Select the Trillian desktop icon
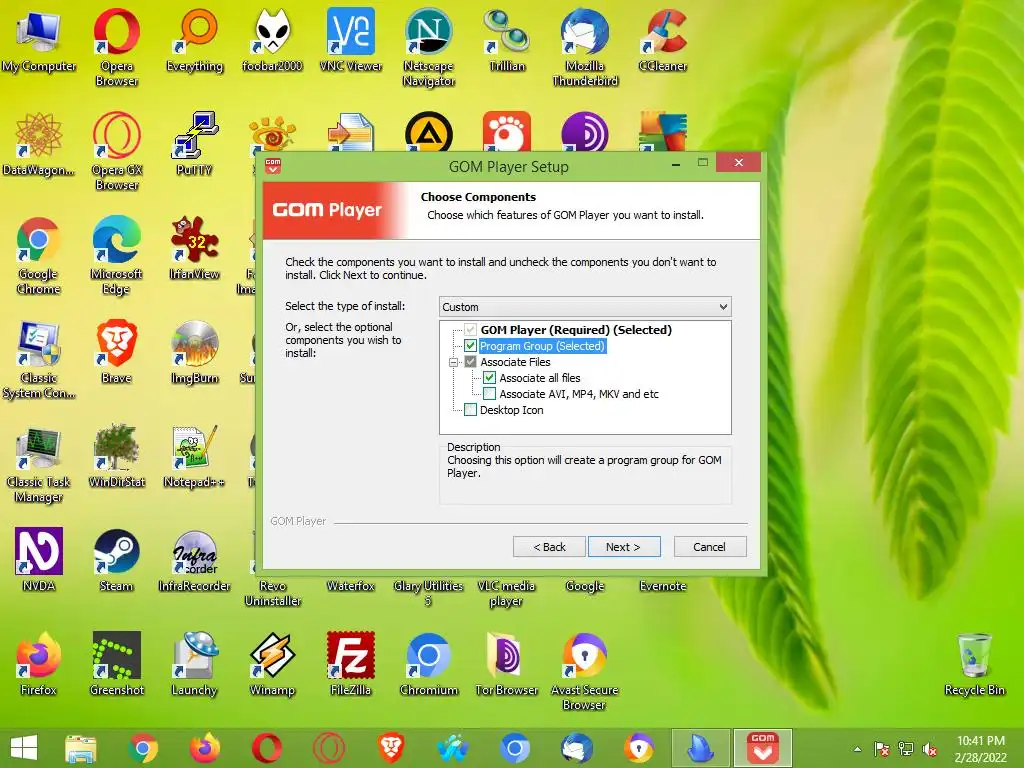The image size is (1024, 768). click(507, 40)
